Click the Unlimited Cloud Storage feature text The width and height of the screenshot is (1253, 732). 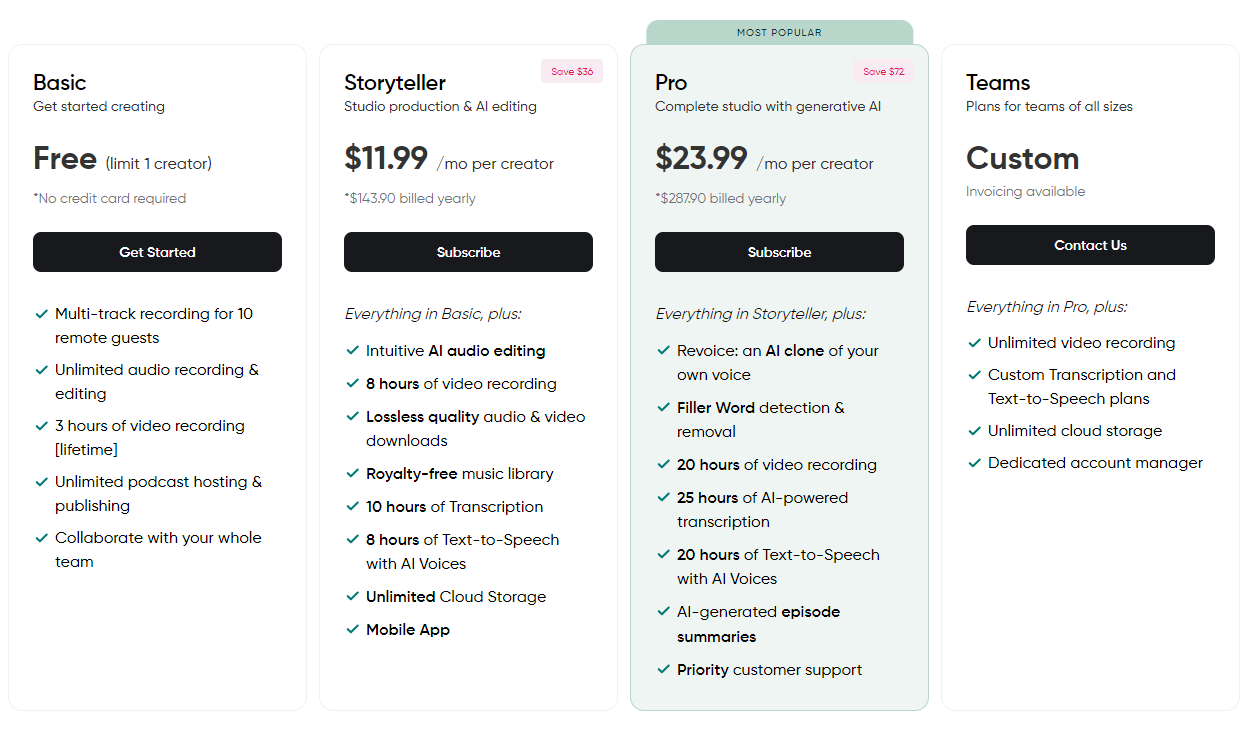456,597
